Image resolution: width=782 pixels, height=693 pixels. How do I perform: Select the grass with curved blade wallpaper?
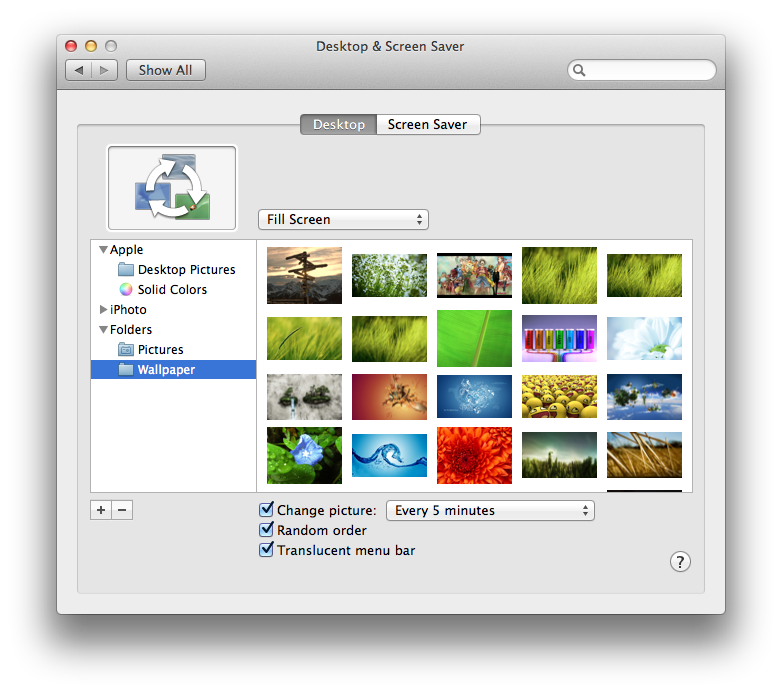pos(304,339)
